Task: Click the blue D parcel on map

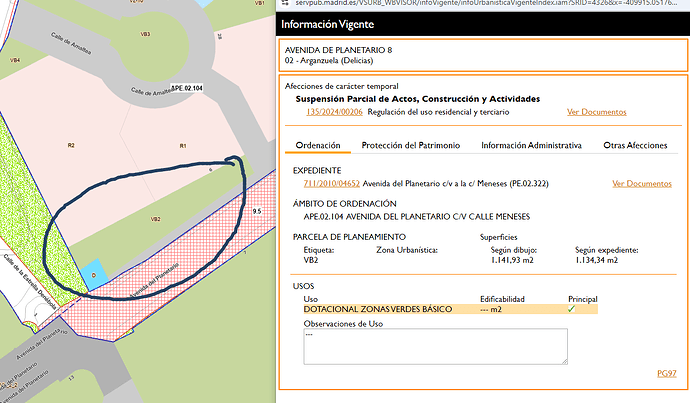Action: point(92,275)
